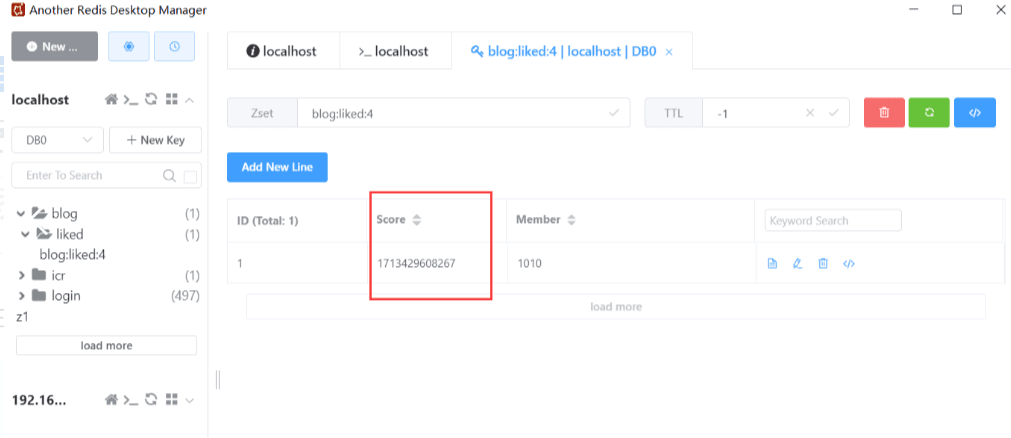Delete the blog:liked:4 key with red trash button
Screen dimensions: 1011x438
pyautogui.click(x=884, y=113)
